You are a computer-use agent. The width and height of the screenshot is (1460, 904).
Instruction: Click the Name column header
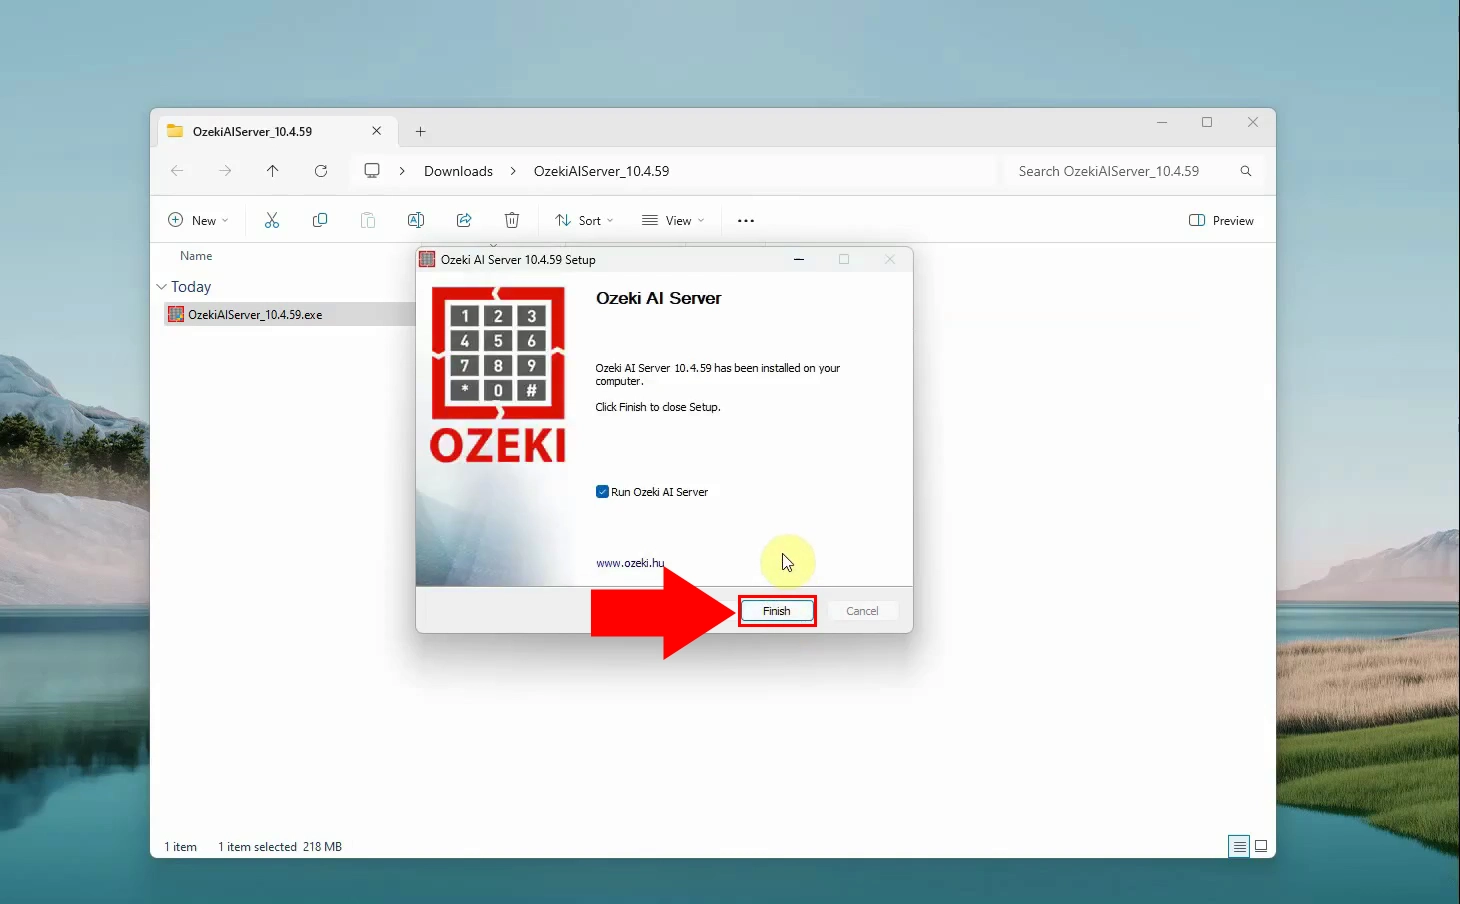[196, 256]
